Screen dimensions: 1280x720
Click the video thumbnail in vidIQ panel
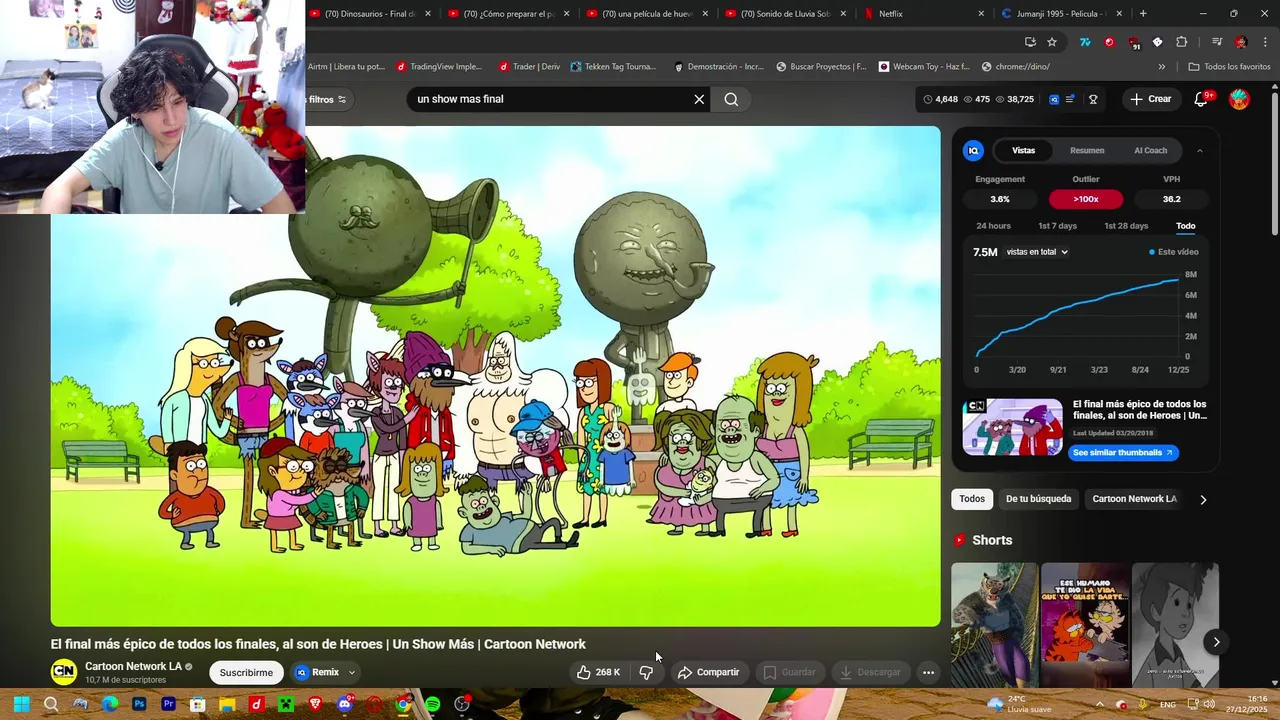pyautogui.click(x=1013, y=427)
